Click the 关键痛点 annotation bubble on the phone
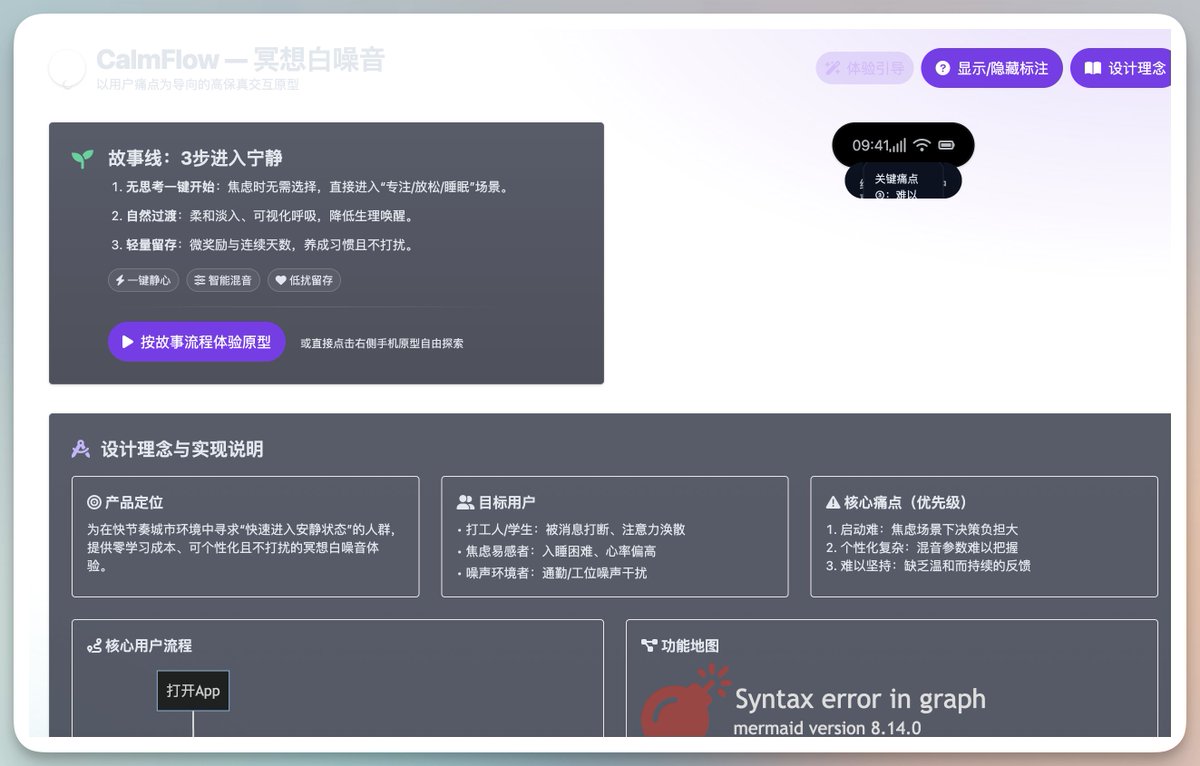The width and height of the screenshot is (1200, 766). pyautogui.click(x=897, y=182)
